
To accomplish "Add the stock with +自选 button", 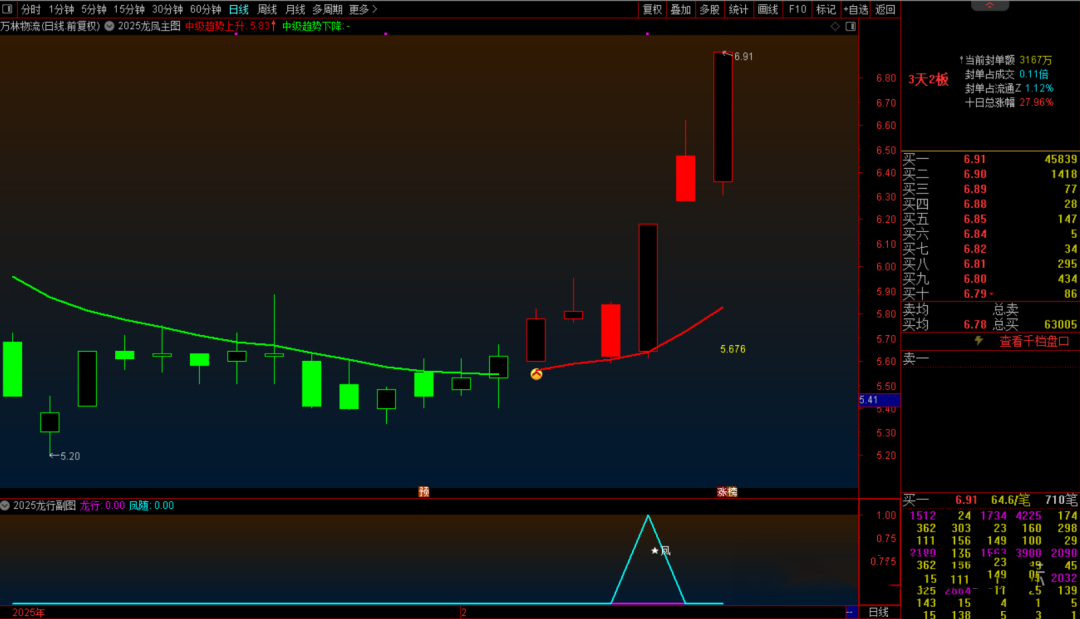I will pyautogui.click(x=856, y=9).
